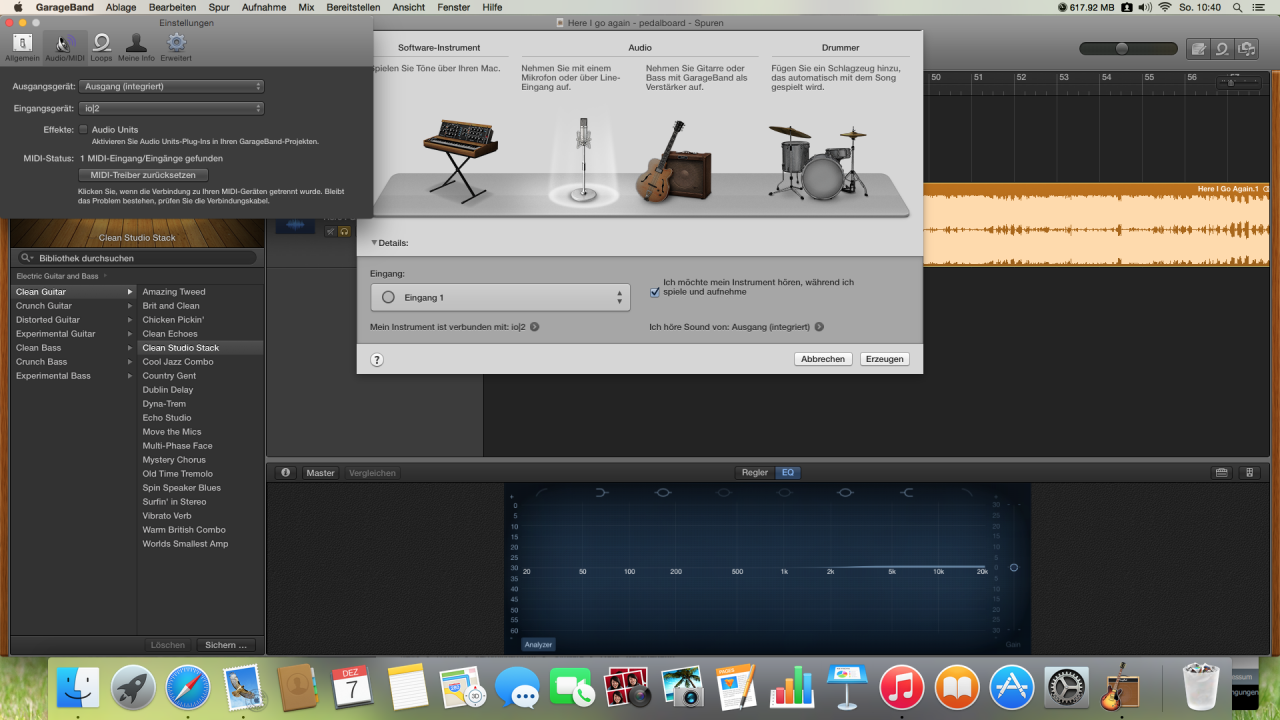The height and width of the screenshot is (720, 1280).
Task: Select the Country Gent patch
Action: [x=169, y=376]
